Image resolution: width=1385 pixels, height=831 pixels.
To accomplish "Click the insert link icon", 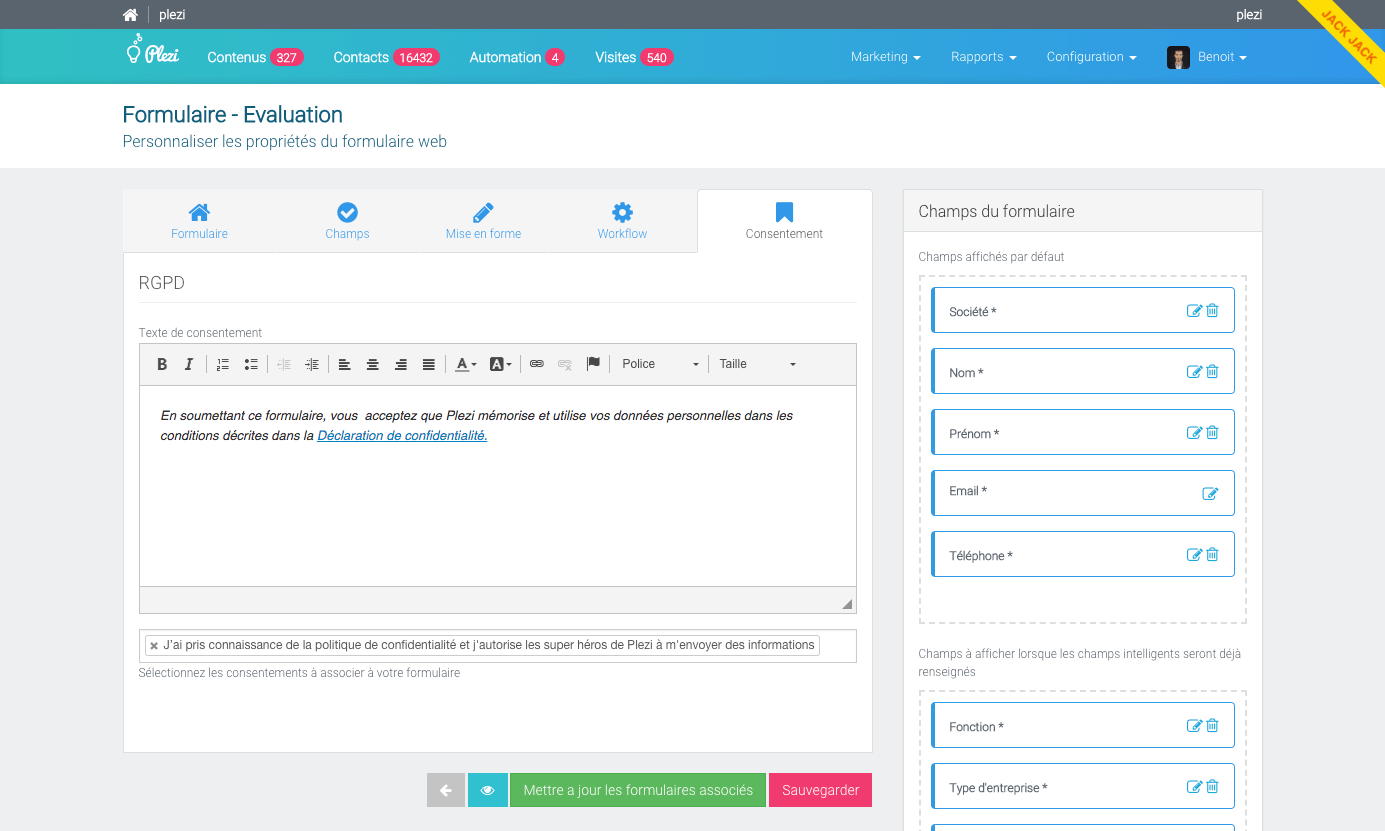I will [537, 364].
